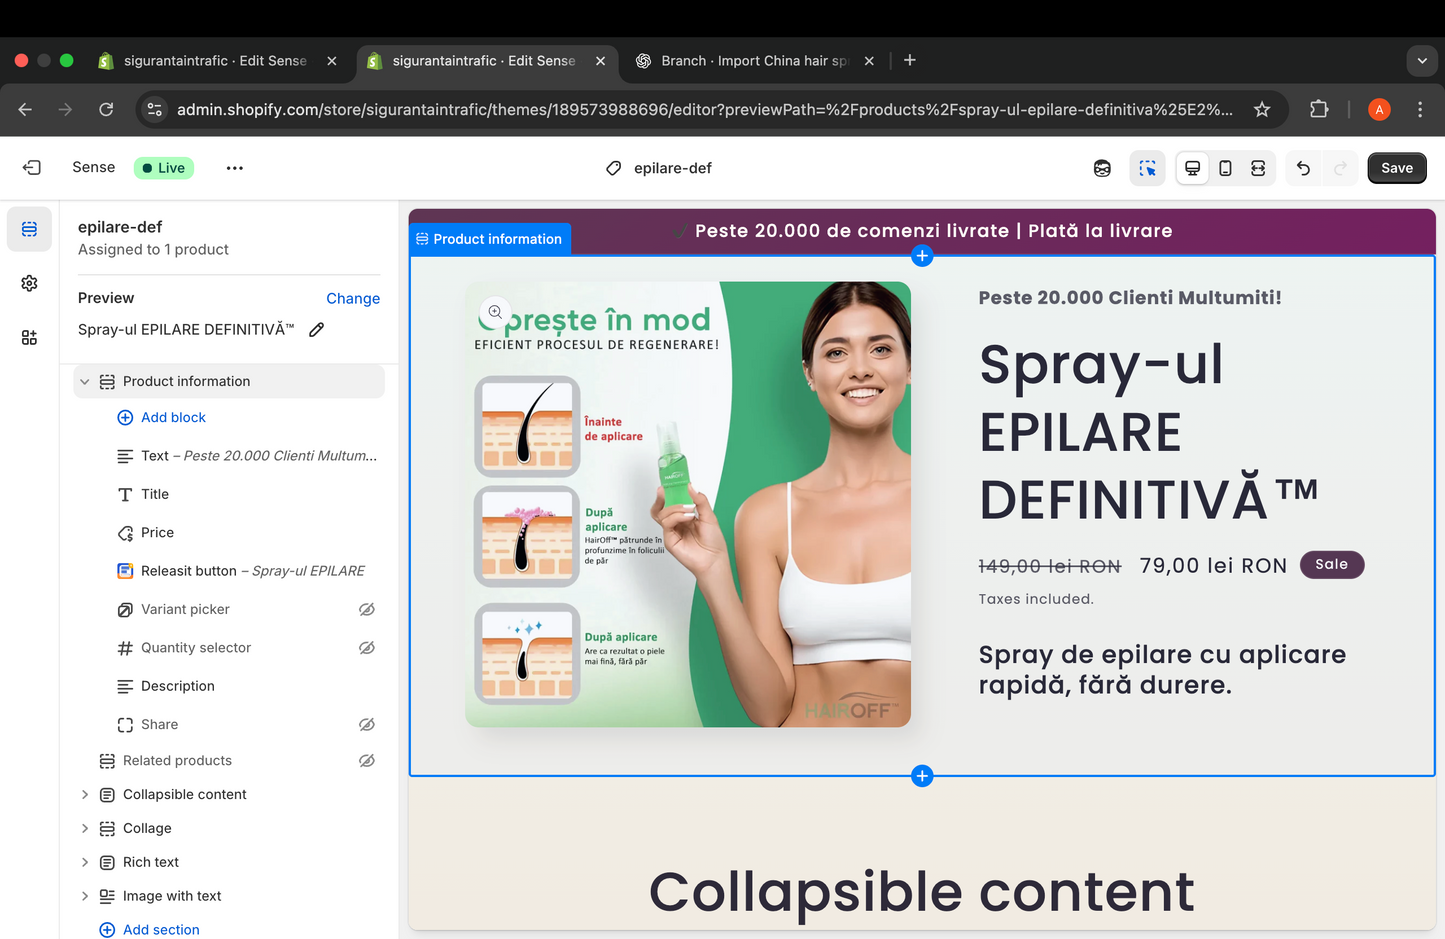This screenshot has height=939, width=1445.
Task: Toggle the inspector selection tool
Action: [1147, 168]
